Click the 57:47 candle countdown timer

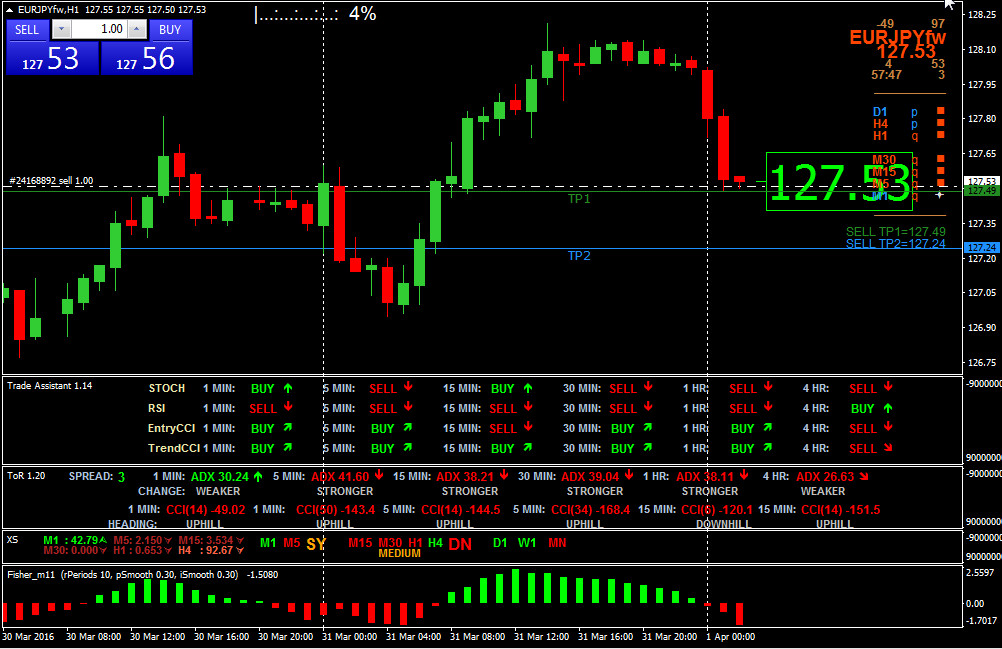point(886,75)
